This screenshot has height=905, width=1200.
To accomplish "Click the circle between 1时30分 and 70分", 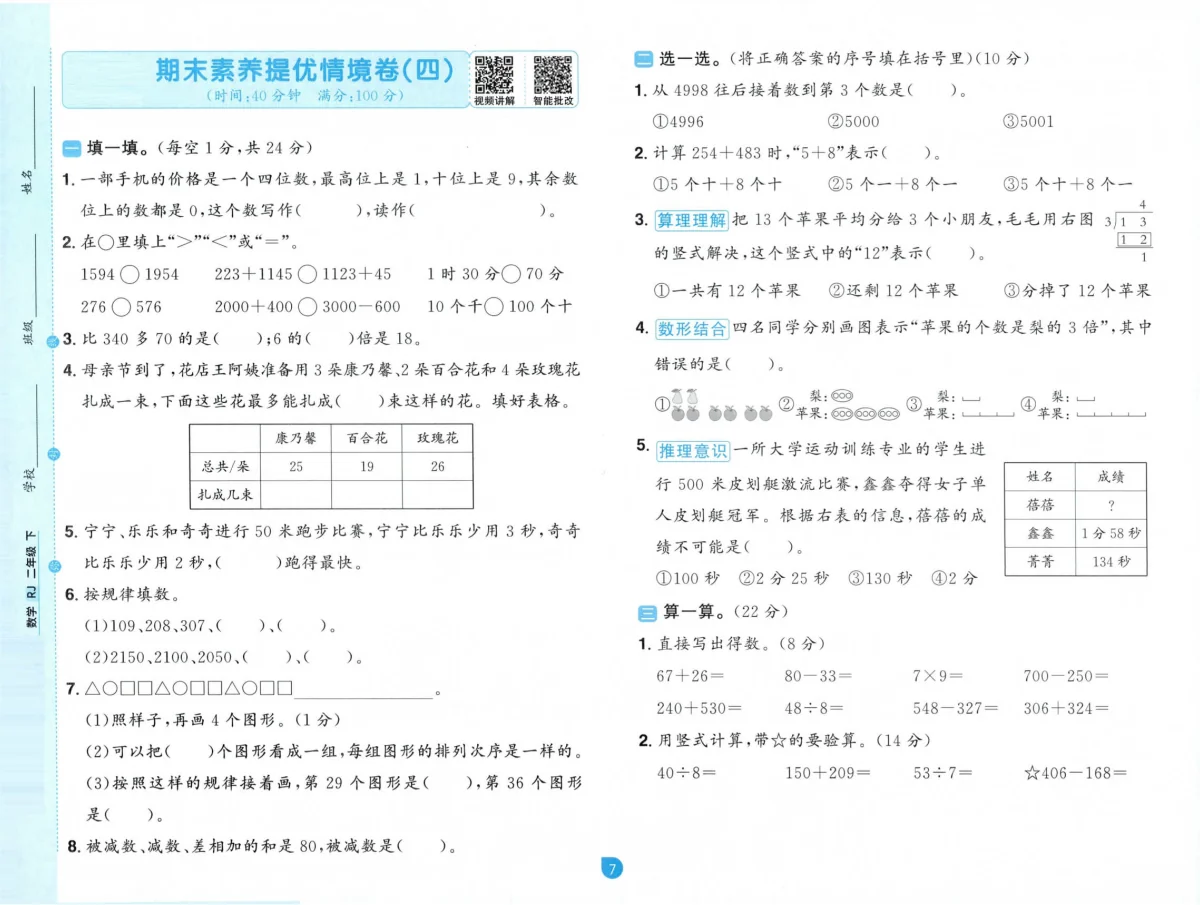I will (x=511, y=273).
